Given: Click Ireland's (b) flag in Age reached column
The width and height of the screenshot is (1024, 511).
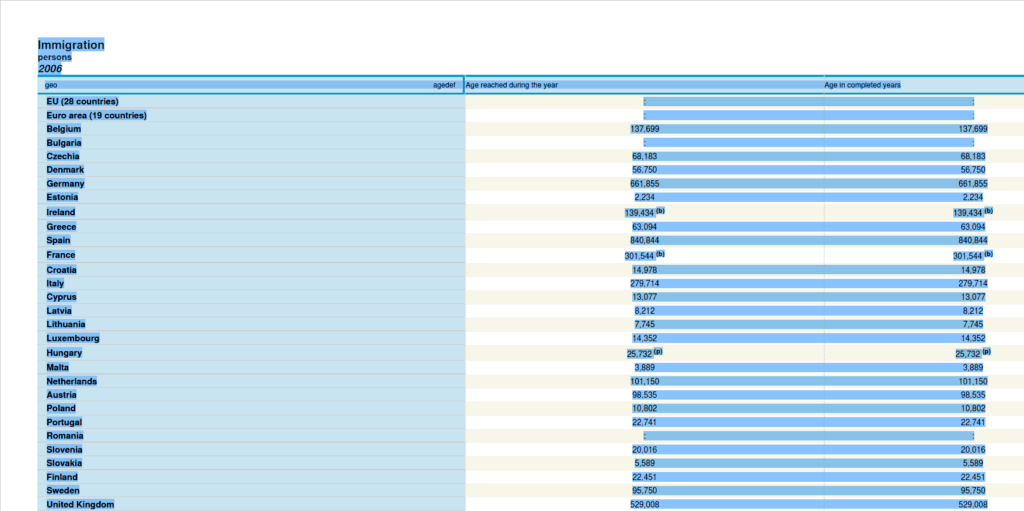Looking at the screenshot, I should 660,211.
